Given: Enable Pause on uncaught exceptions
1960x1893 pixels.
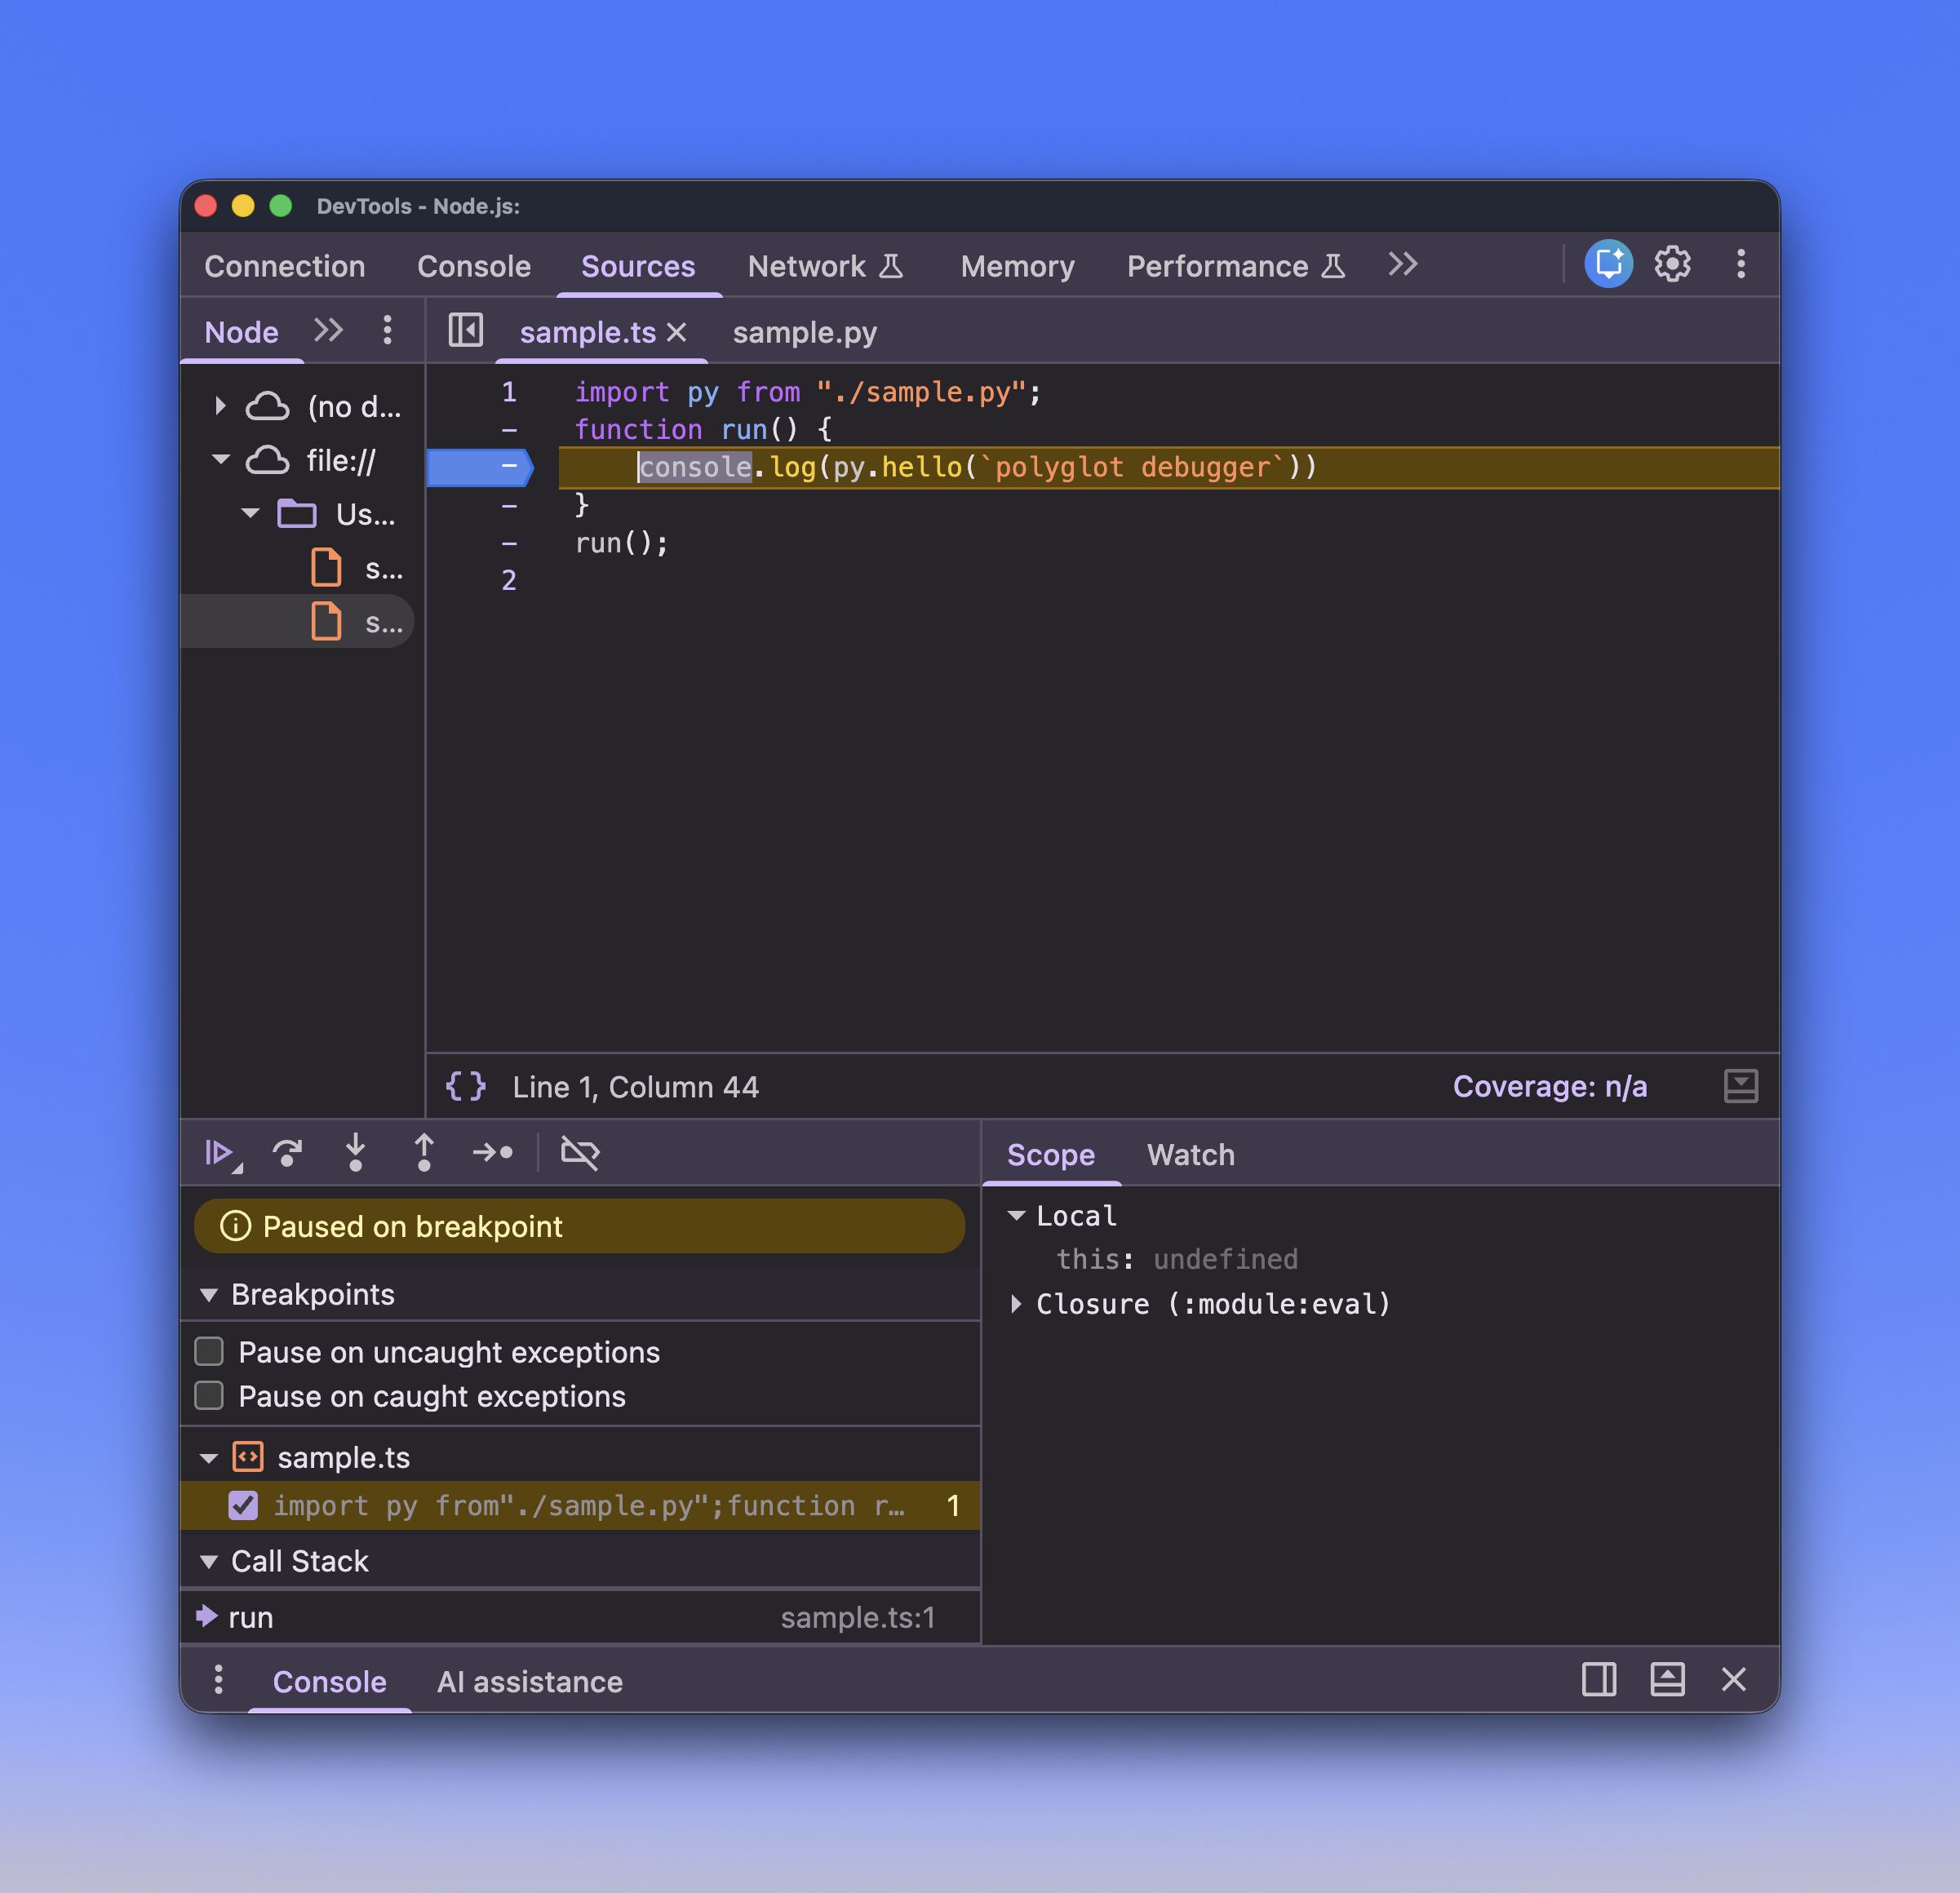Looking at the screenshot, I should 209,1352.
